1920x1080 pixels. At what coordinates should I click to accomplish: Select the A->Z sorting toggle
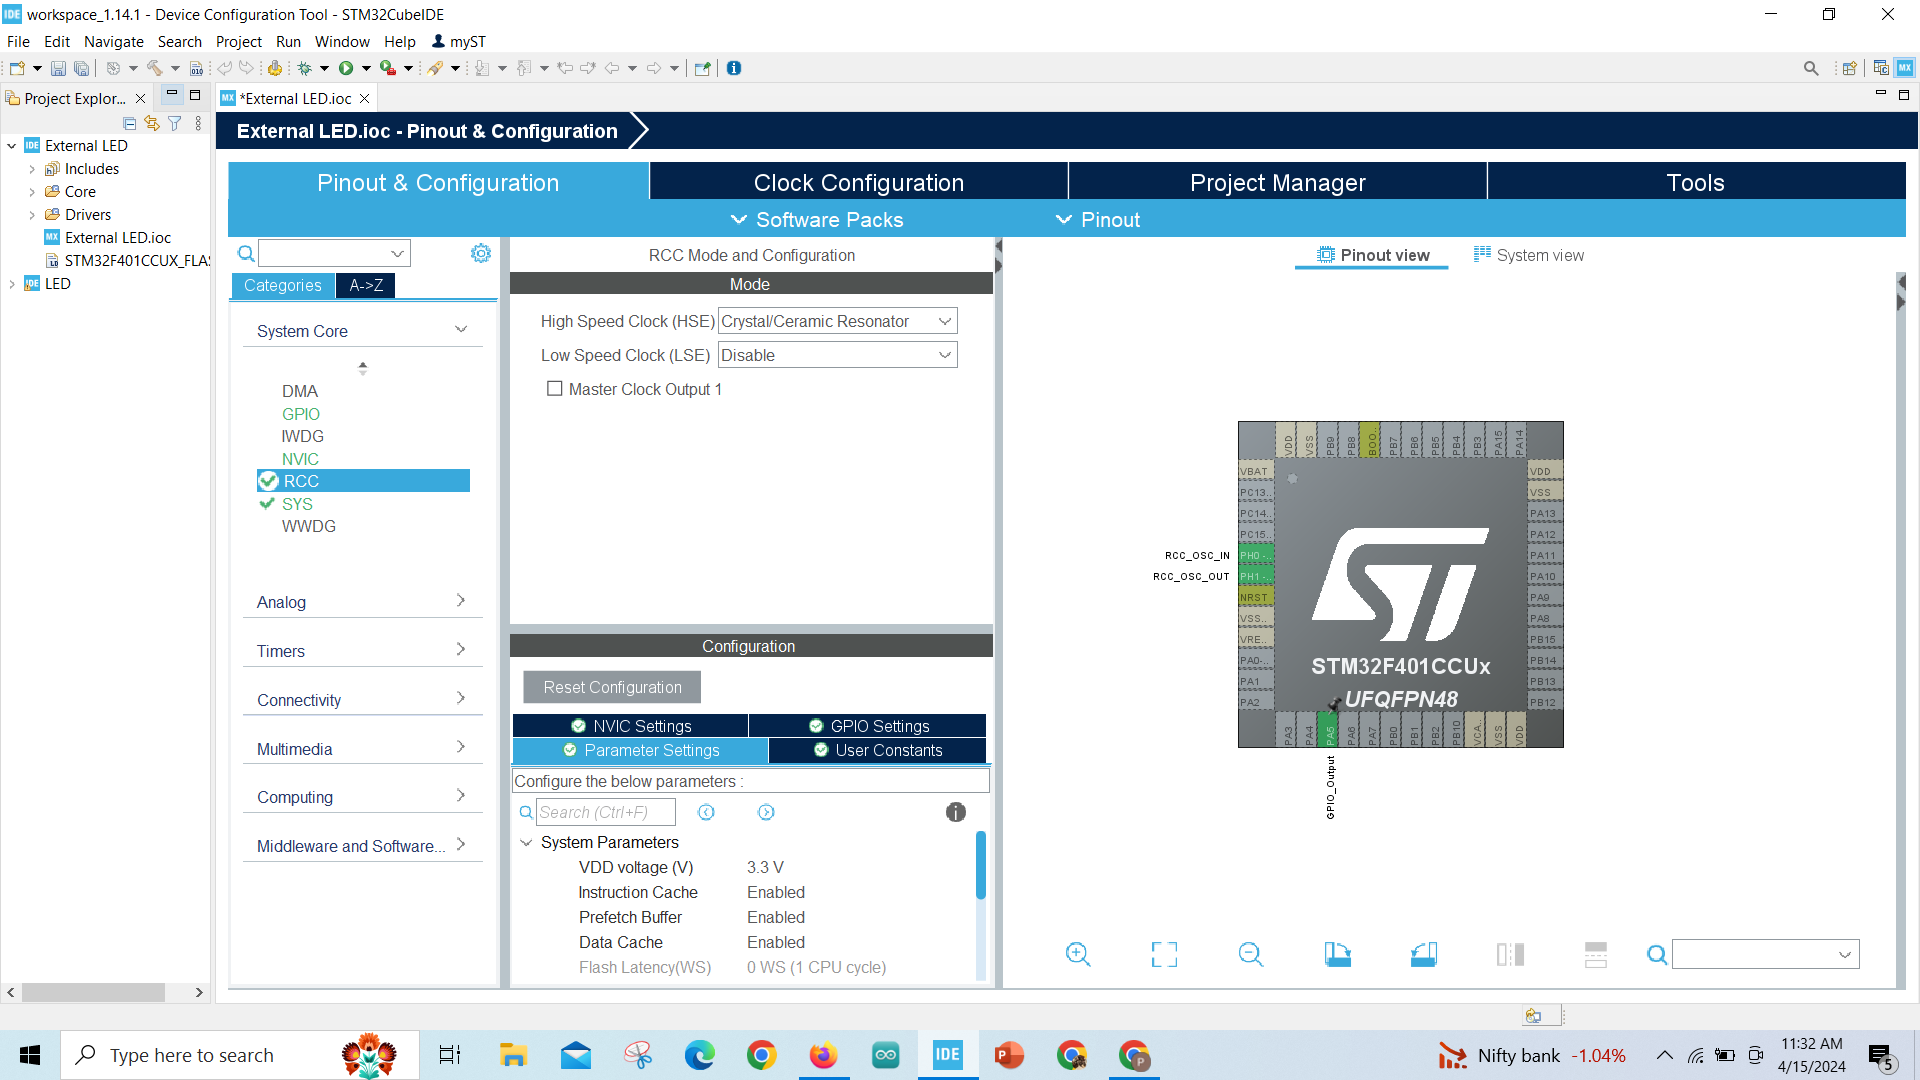pos(366,285)
